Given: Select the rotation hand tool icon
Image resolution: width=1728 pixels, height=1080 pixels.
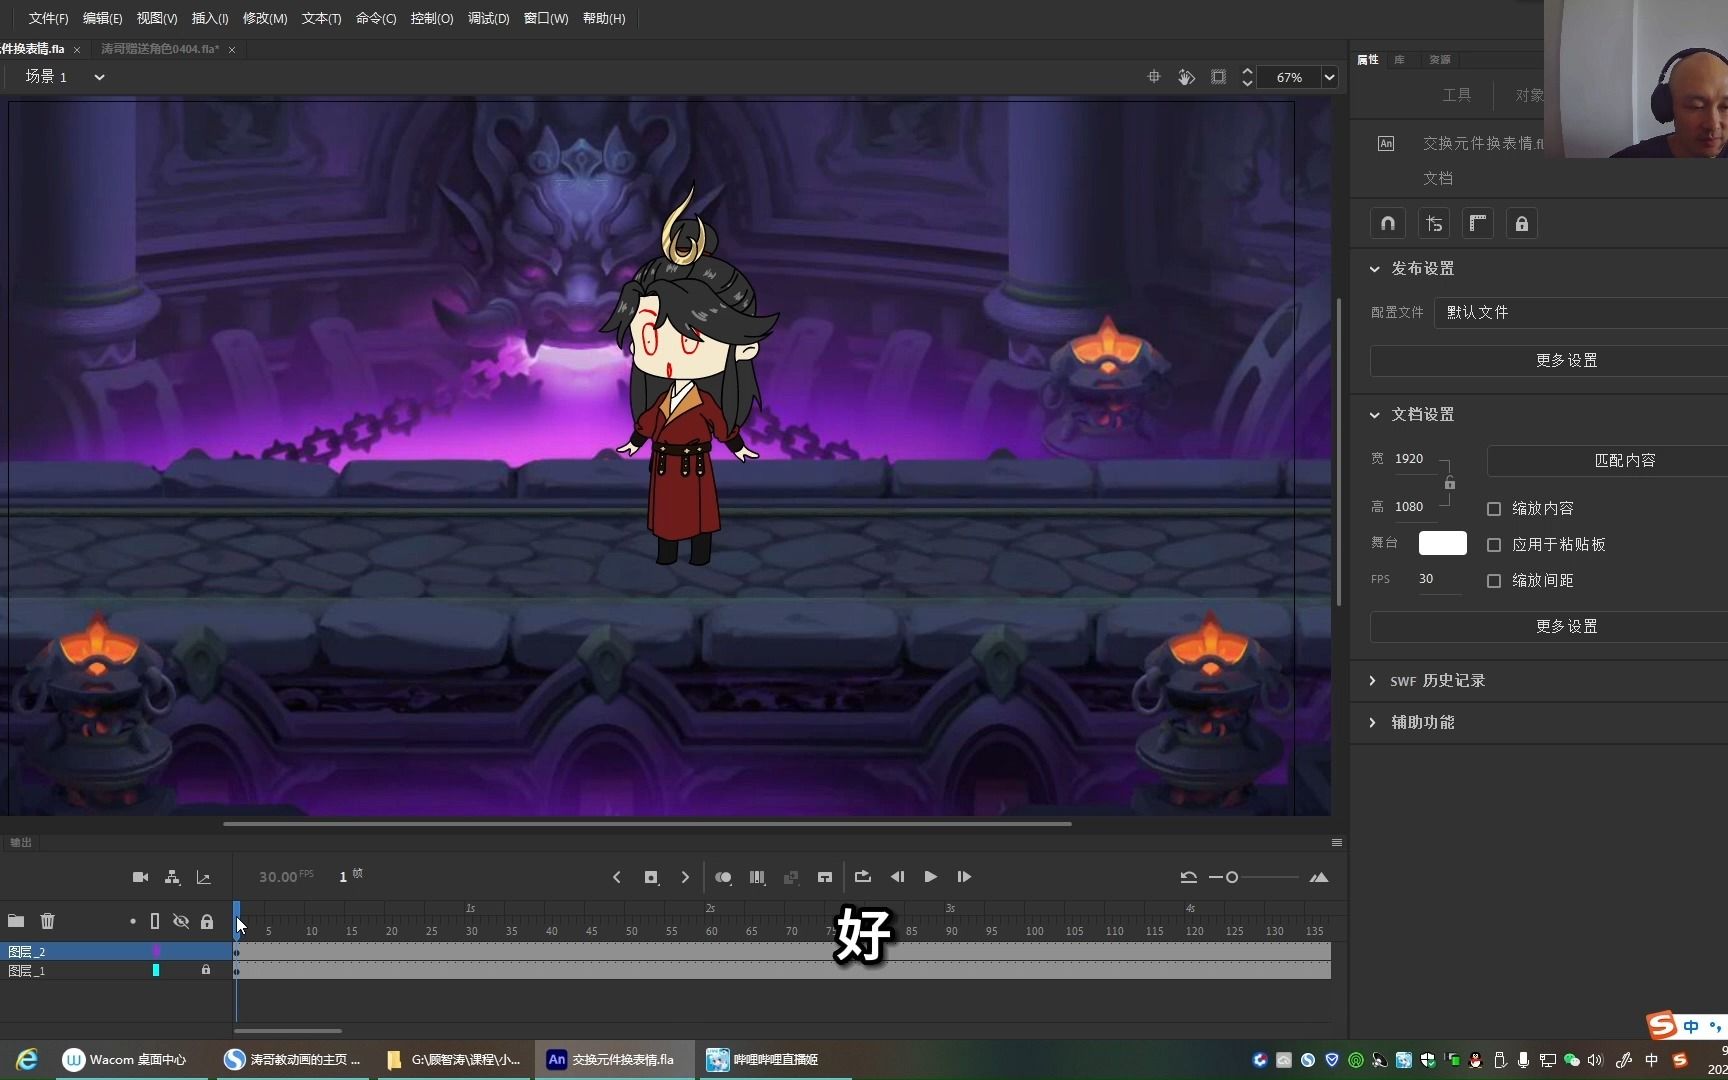Looking at the screenshot, I should click(x=1186, y=77).
